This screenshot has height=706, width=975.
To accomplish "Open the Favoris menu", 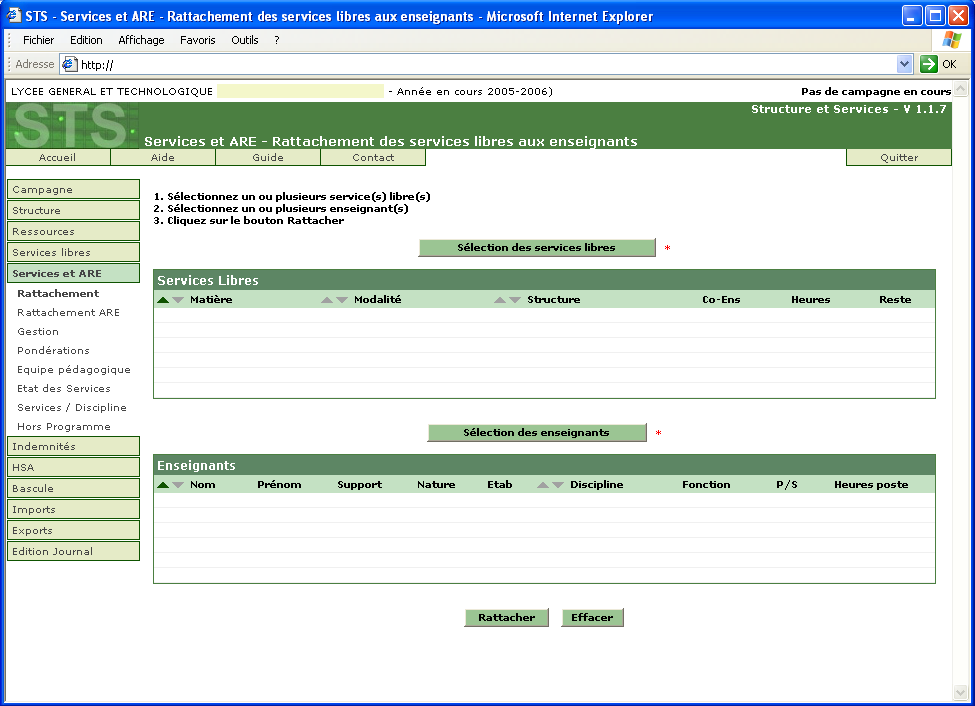I will (198, 40).
